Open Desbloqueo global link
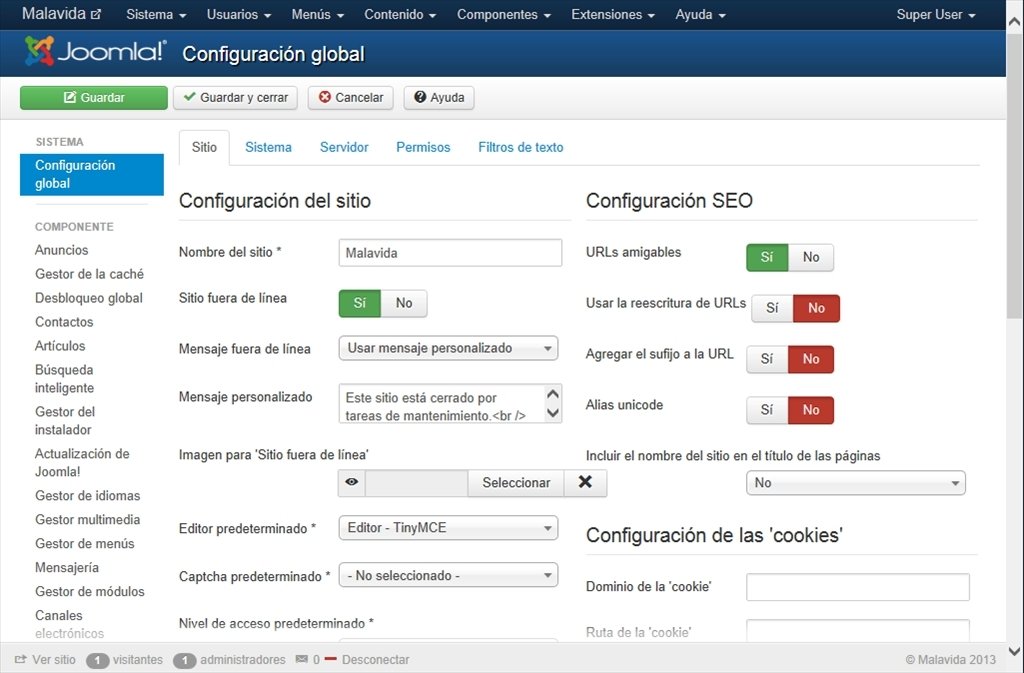 [x=89, y=298]
